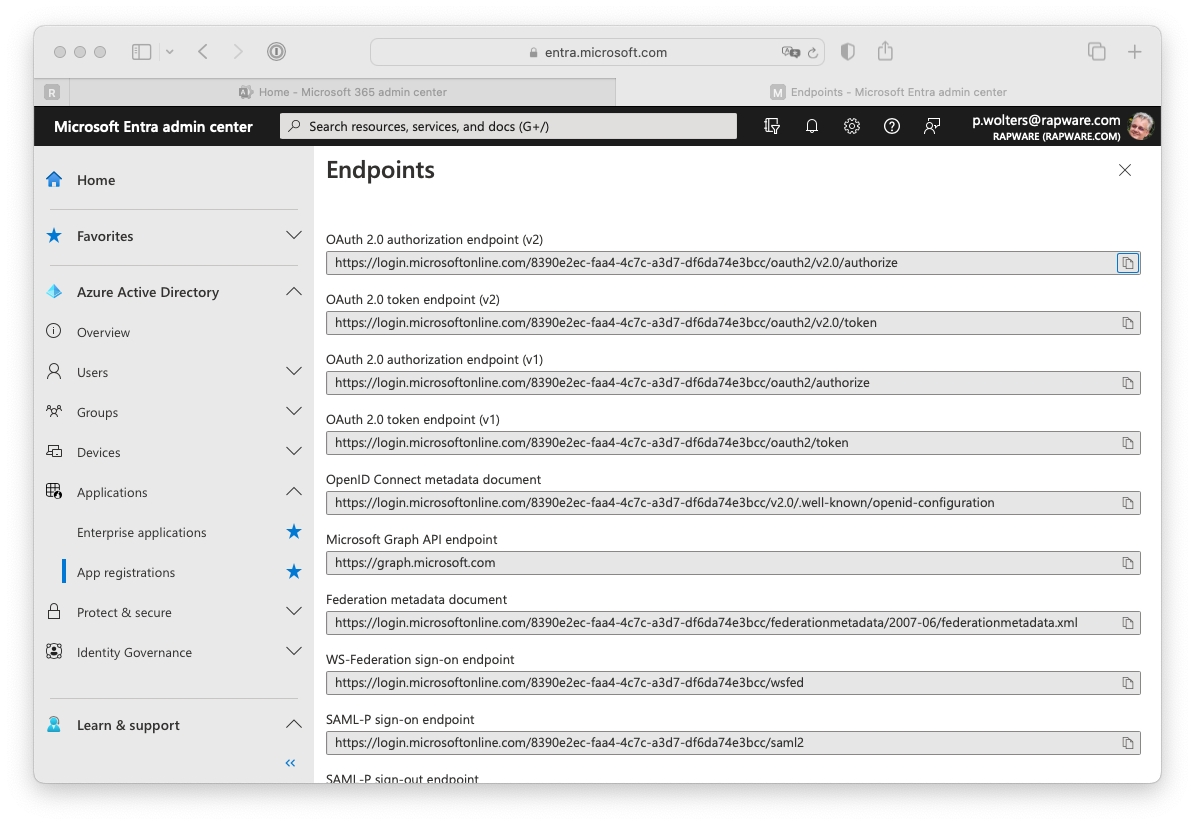Image resolution: width=1195 pixels, height=825 pixels.
Task: Expand the Groups submenu chevron
Action: click(293, 411)
